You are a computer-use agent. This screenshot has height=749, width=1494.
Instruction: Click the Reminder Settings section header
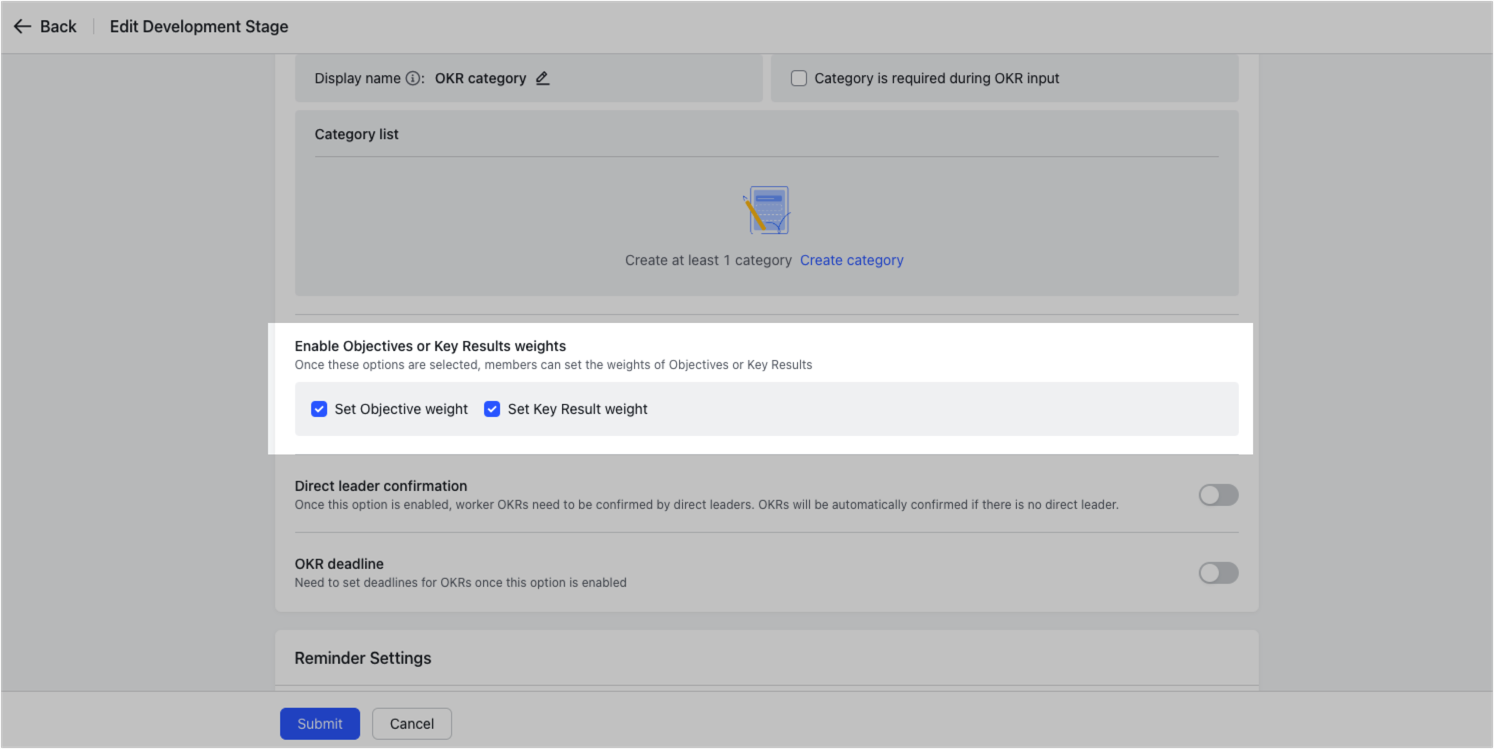(362, 658)
